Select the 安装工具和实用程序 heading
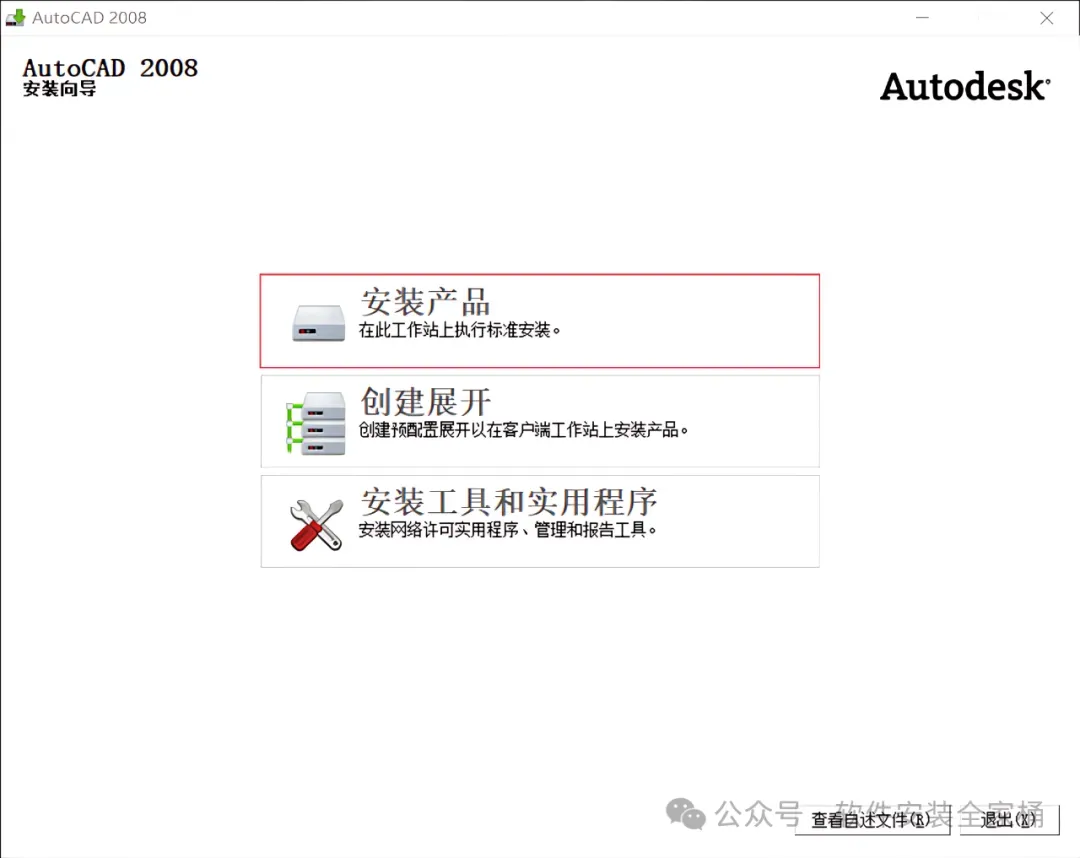The image size is (1080, 858). [x=508, y=502]
